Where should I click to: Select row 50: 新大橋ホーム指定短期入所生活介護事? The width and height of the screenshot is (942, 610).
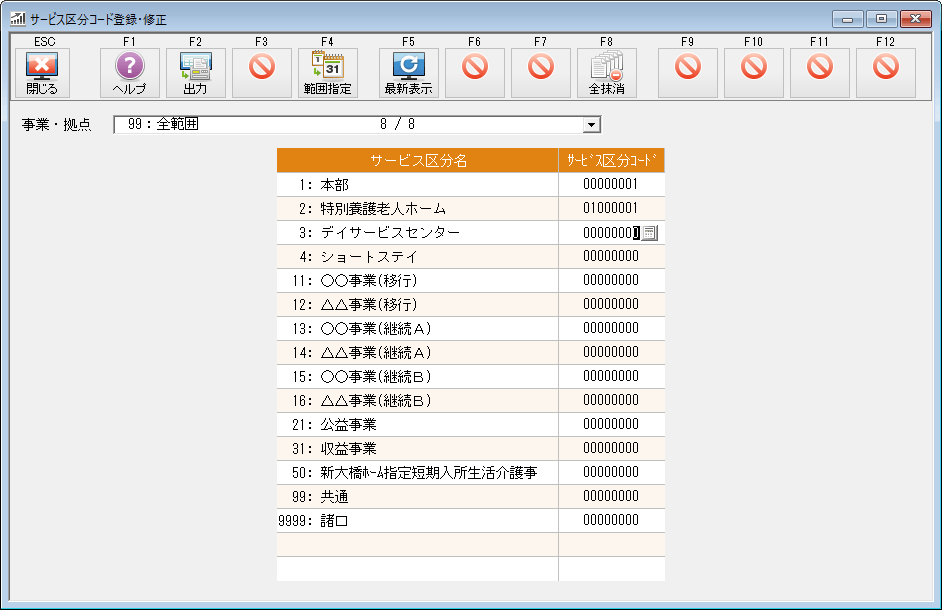pyautogui.click(x=418, y=473)
